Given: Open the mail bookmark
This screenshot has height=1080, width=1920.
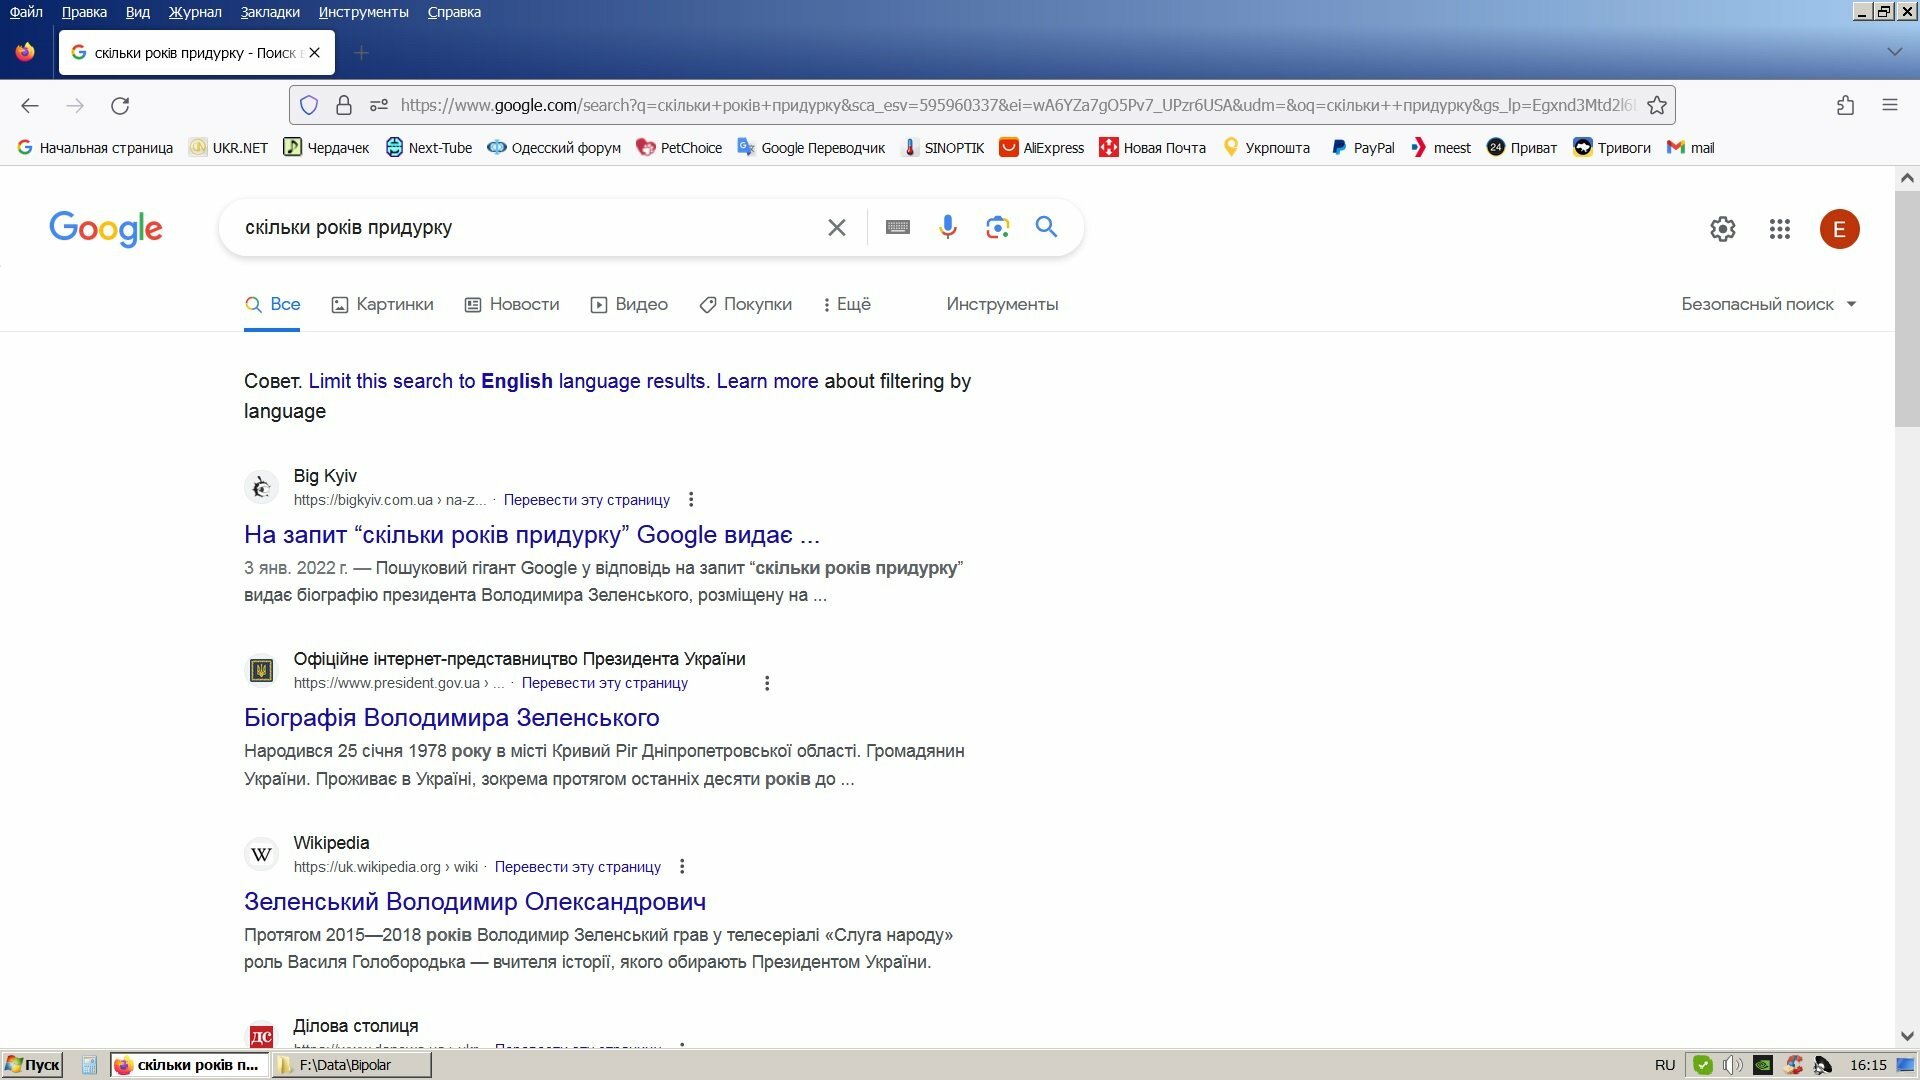Looking at the screenshot, I should click(x=1691, y=147).
